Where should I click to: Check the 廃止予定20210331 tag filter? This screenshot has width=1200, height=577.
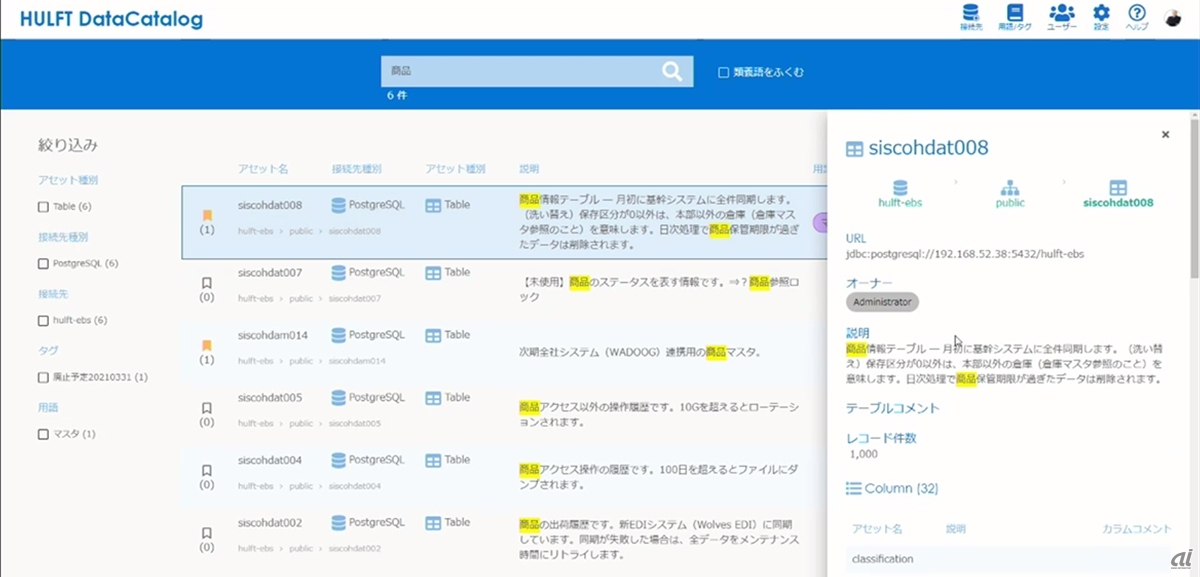pyautogui.click(x=43, y=378)
